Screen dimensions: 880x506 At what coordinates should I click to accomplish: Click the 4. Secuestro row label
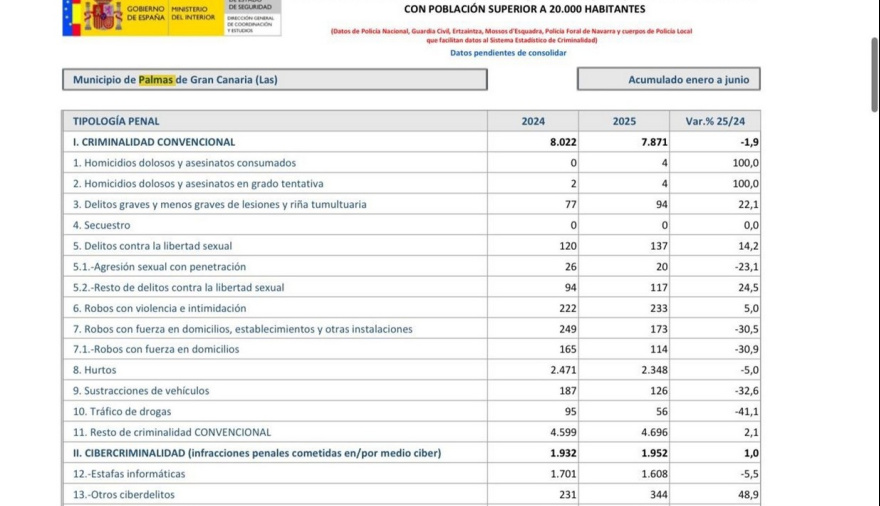point(101,225)
